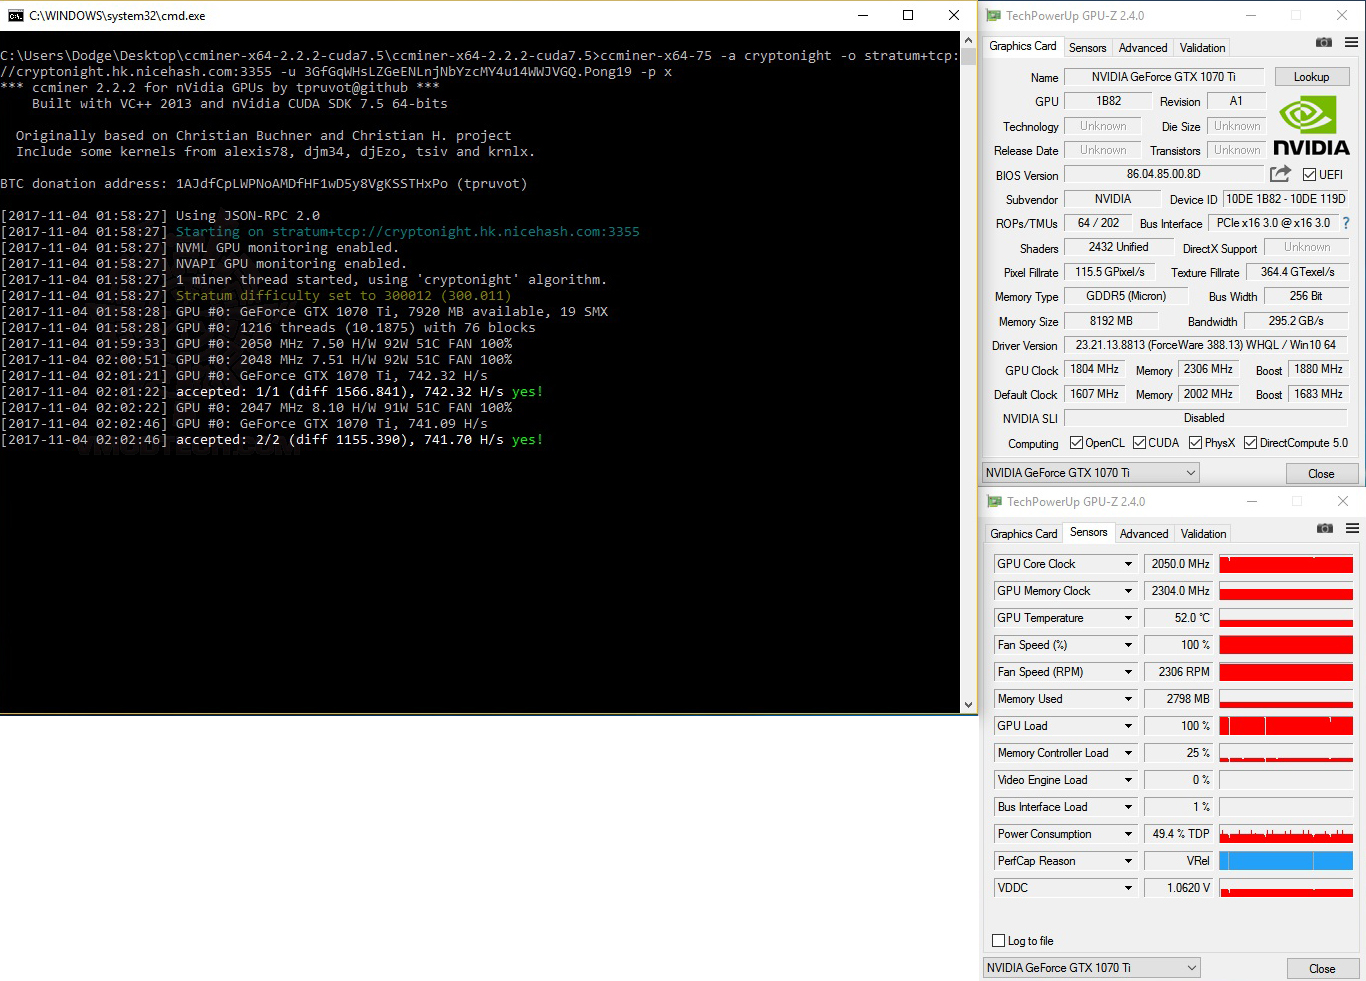Screen dimensions: 1366x981
Task: Click the question mark beside Bus Interface
Action: click(x=1346, y=223)
